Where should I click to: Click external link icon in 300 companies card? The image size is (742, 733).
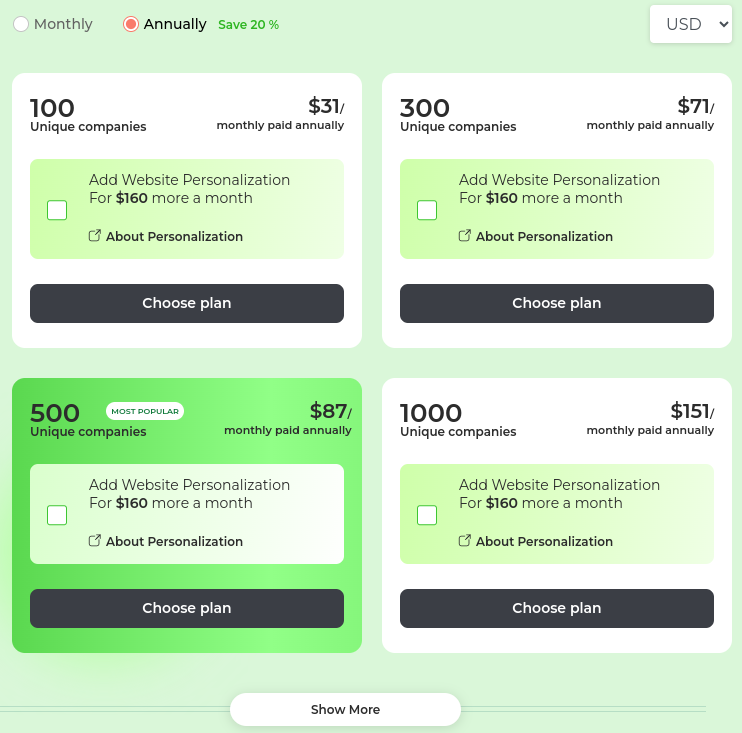[x=465, y=235]
